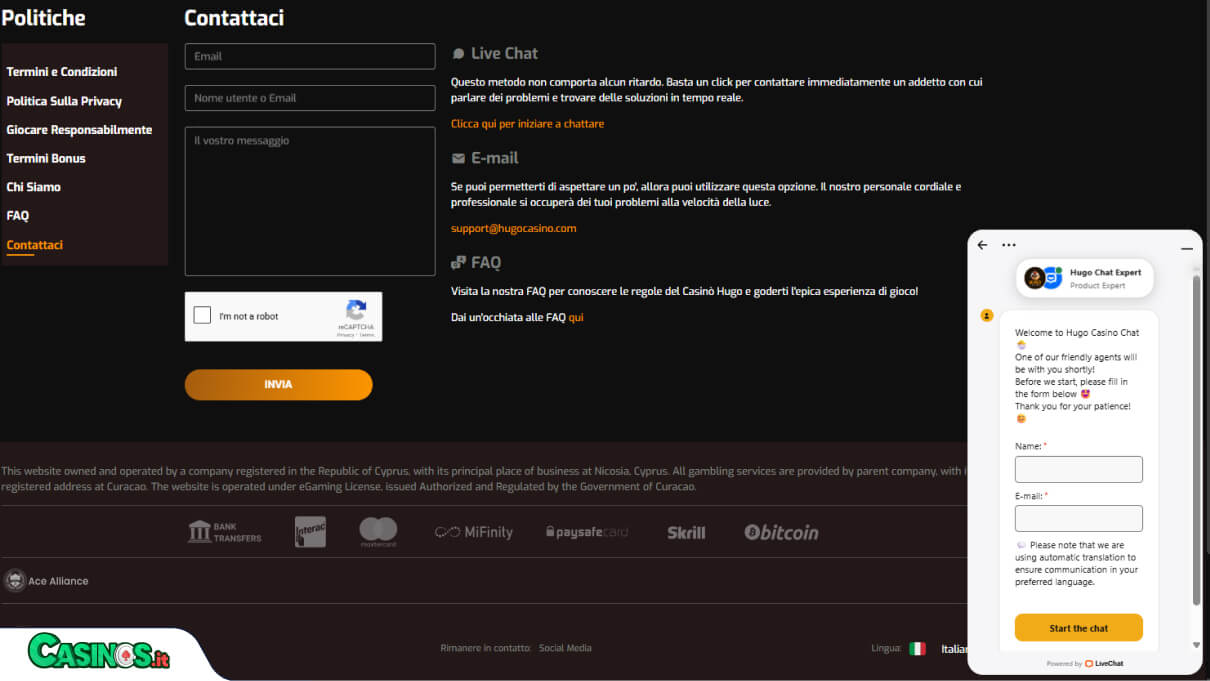
Task: Click the reCAPTCHA logo
Action: pyautogui.click(x=356, y=311)
